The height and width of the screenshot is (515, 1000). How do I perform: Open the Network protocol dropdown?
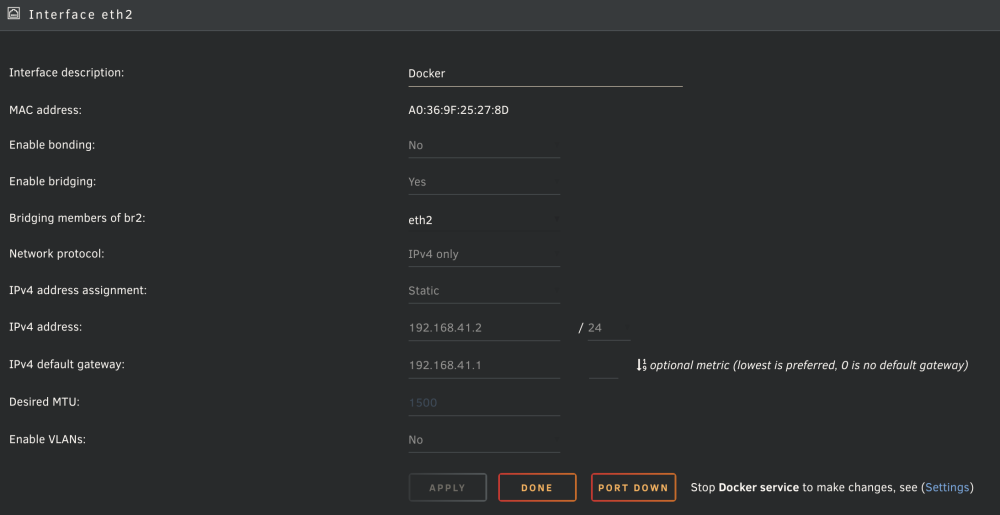pyautogui.click(x=484, y=254)
